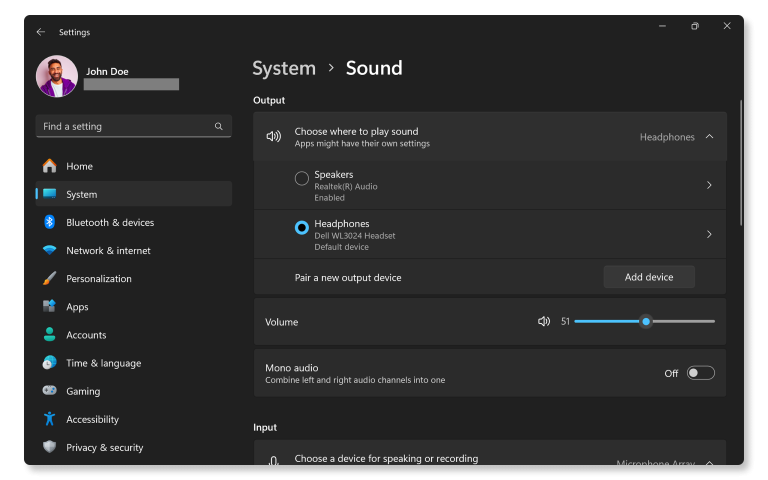Open Personalization via brush icon
The width and height of the screenshot is (768, 480).
pos(49,278)
